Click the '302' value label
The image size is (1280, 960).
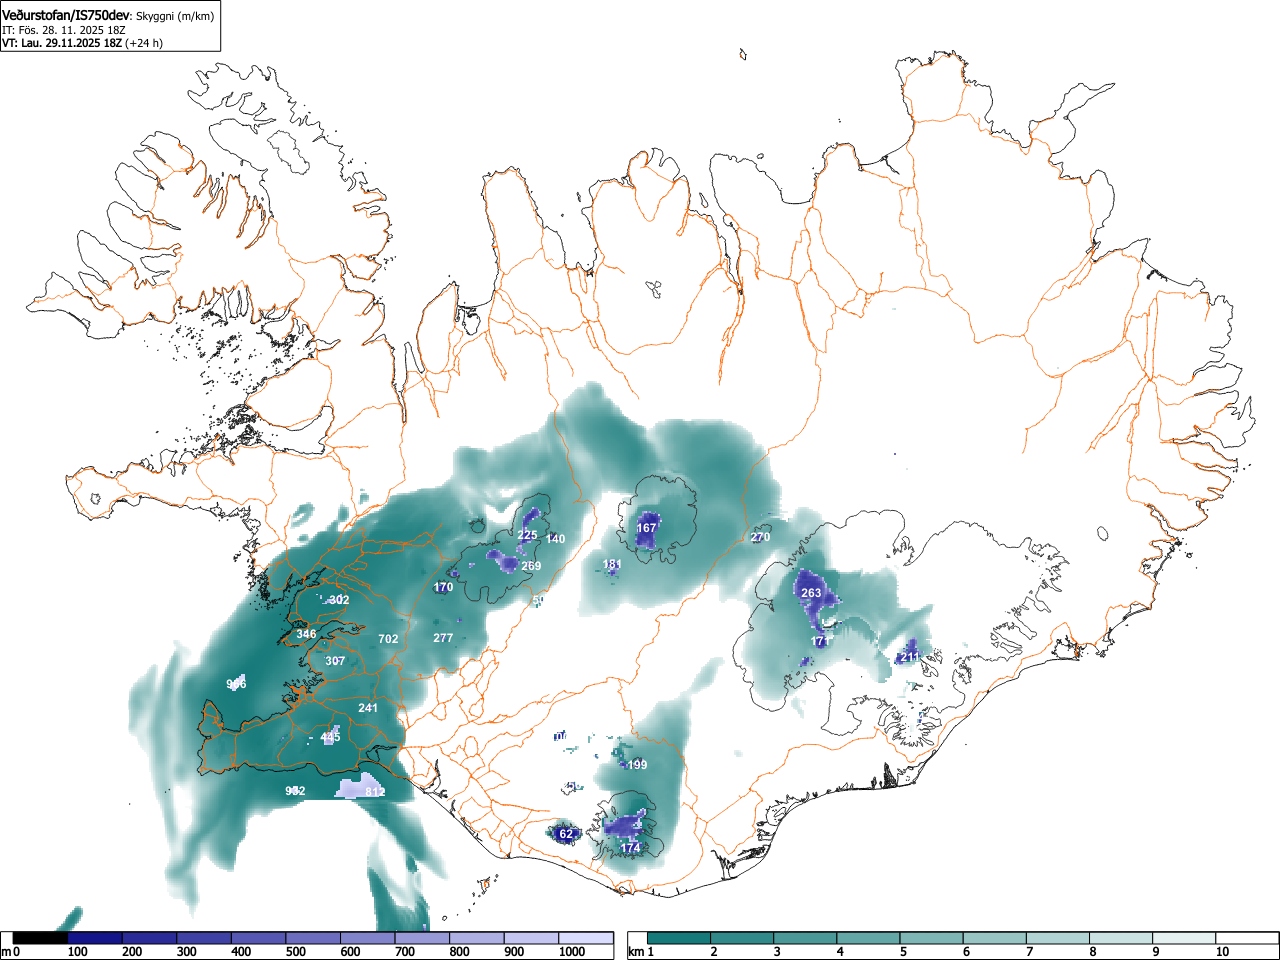pyautogui.click(x=339, y=600)
